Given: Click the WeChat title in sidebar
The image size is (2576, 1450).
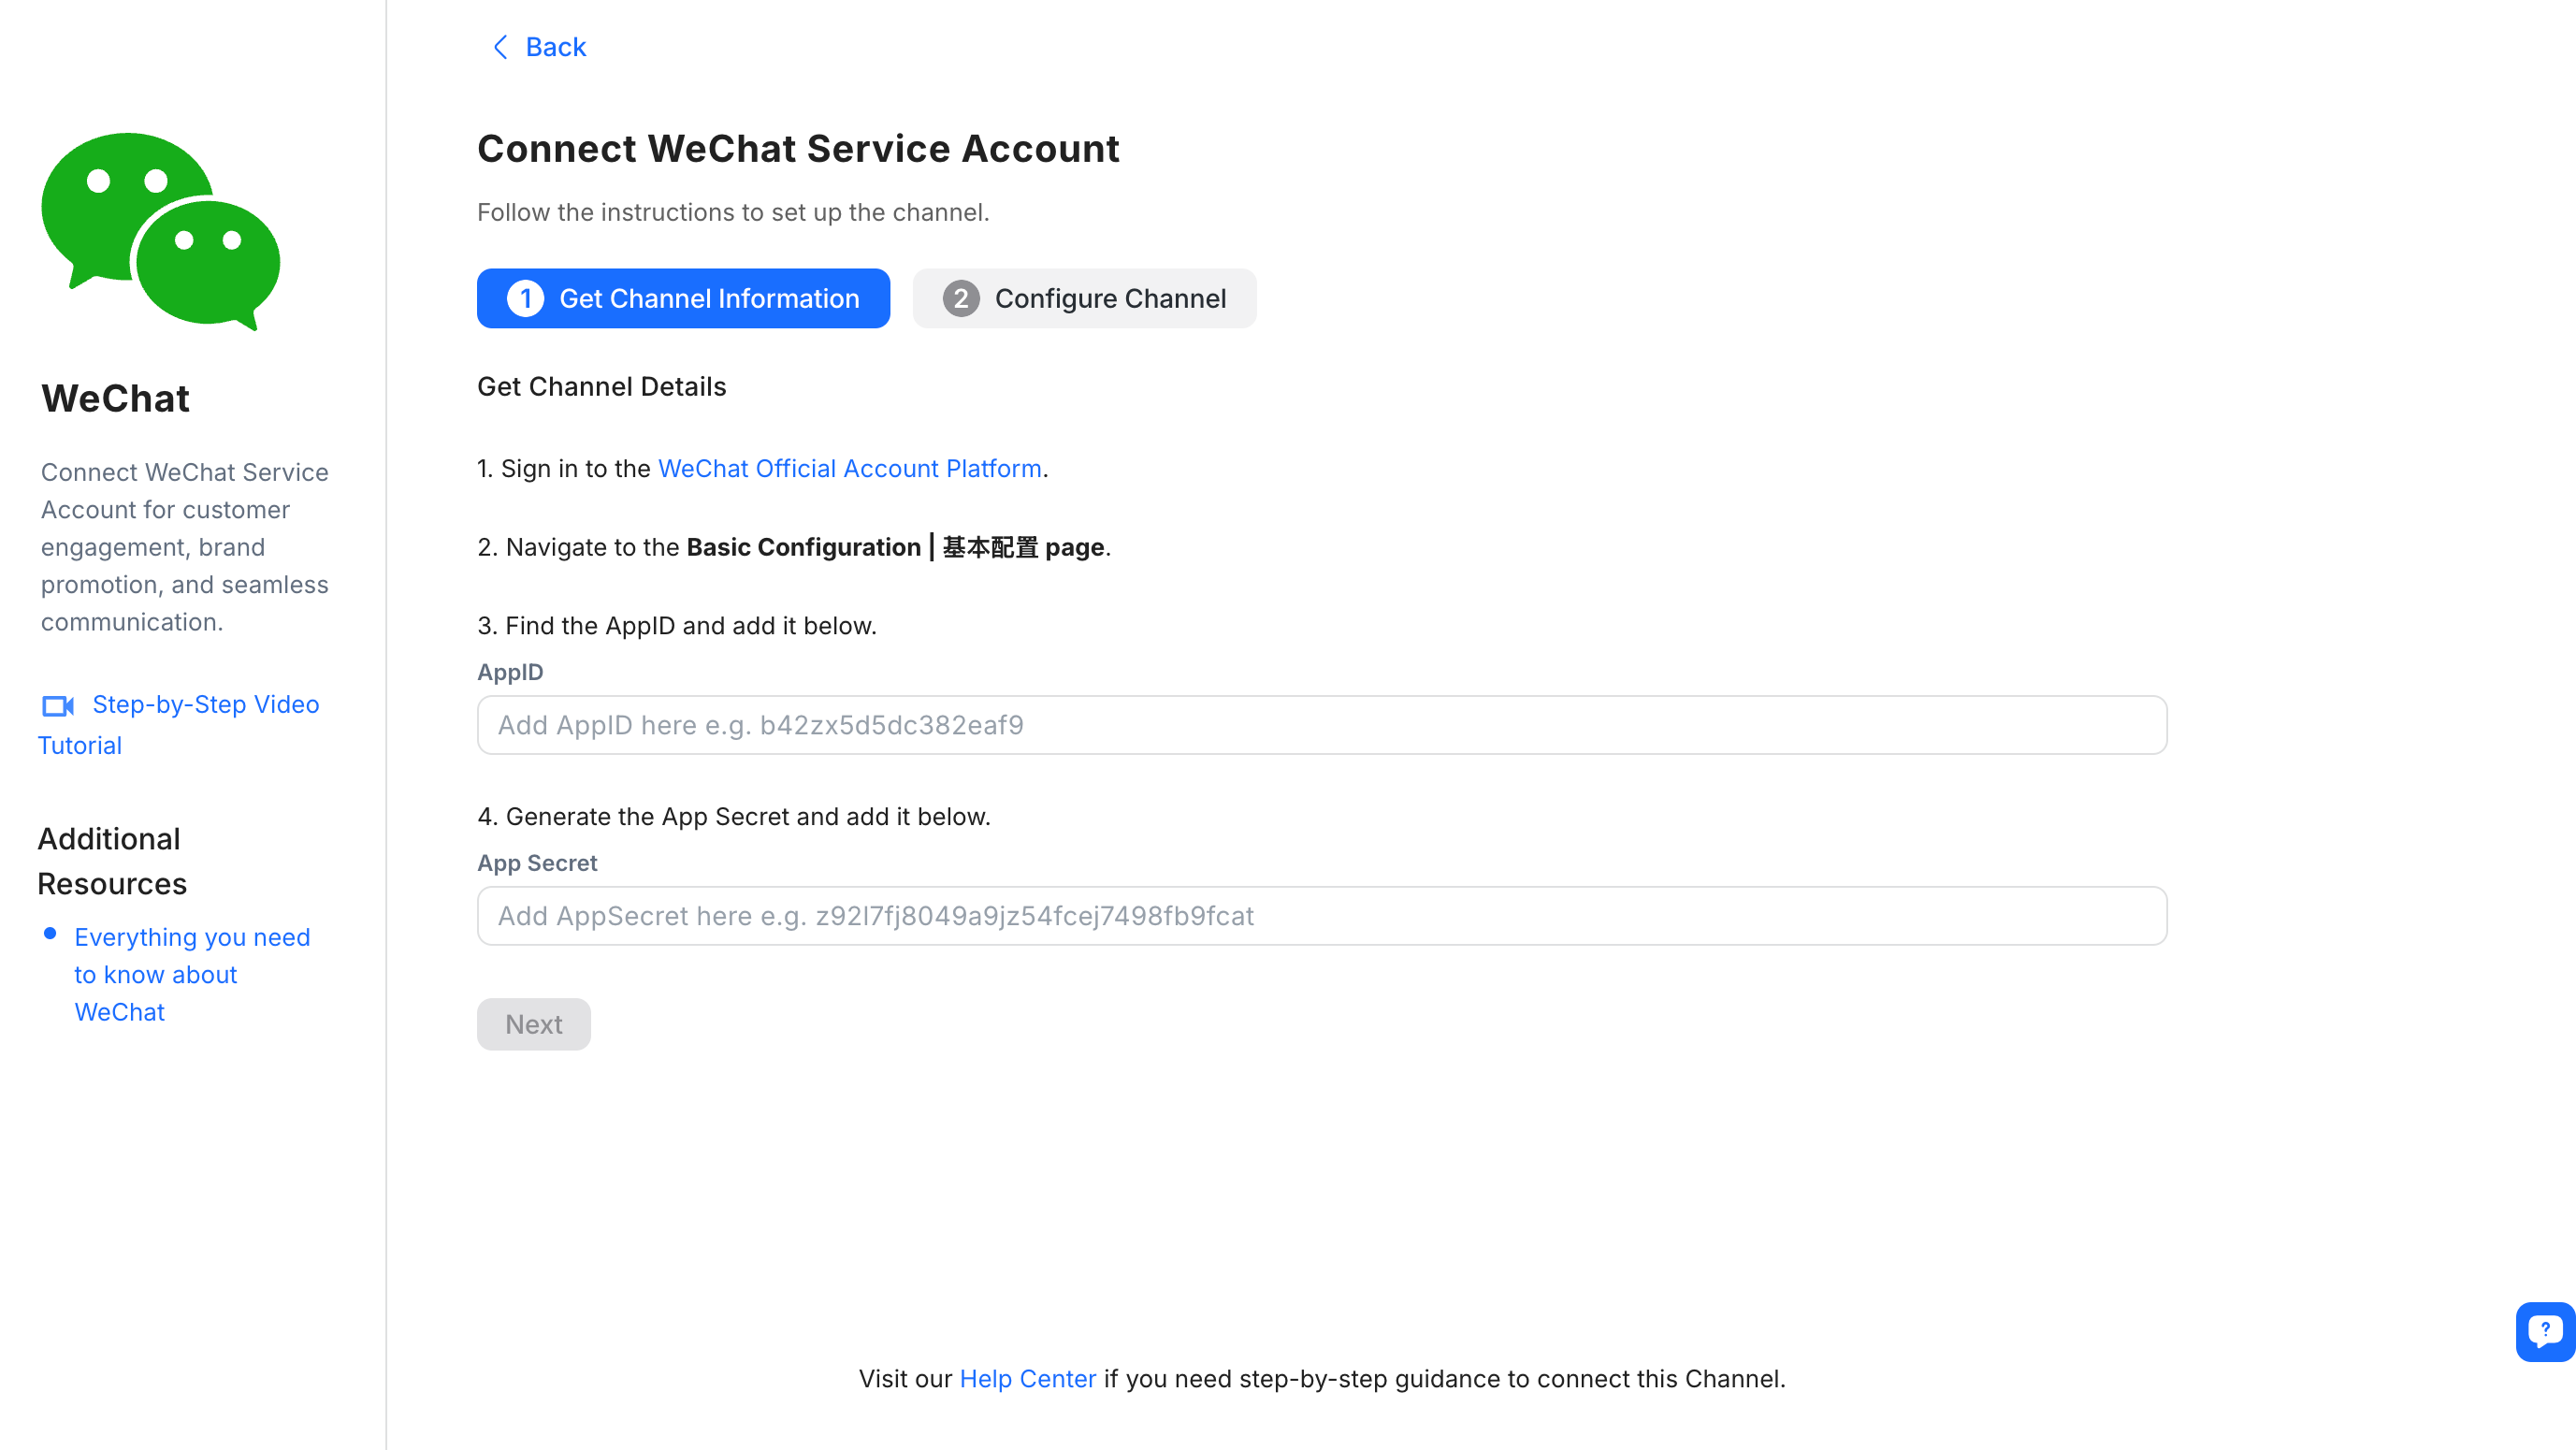Looking at the screenshot, I should click(x=115, y=399).
